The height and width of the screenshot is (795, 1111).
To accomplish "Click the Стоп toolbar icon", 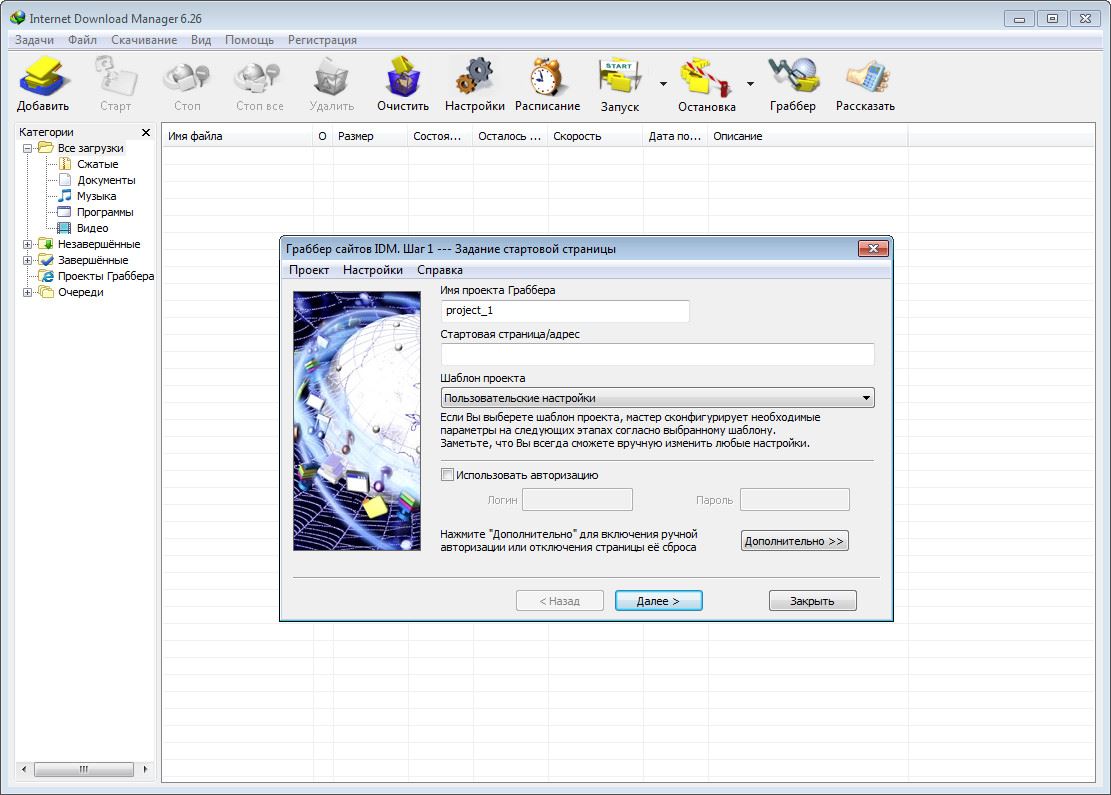I will pos(187,77).
